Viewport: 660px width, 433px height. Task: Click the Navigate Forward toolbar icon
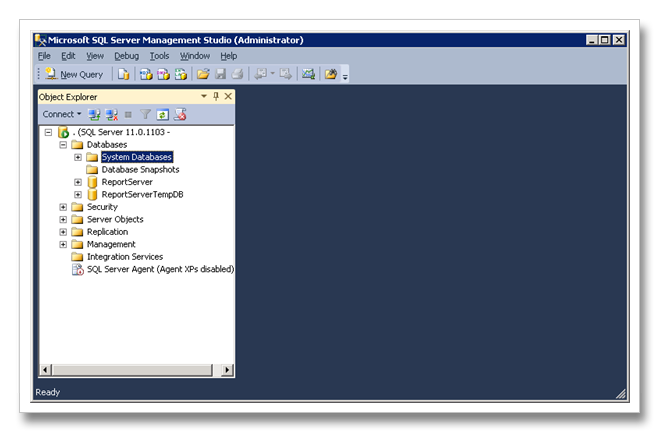[x=286, y=74]
